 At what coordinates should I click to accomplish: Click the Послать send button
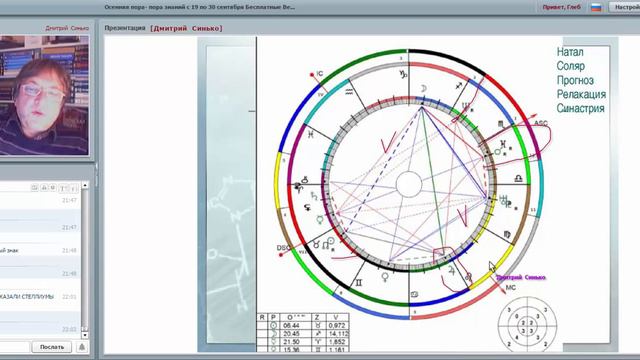click(x=52, y=347)
